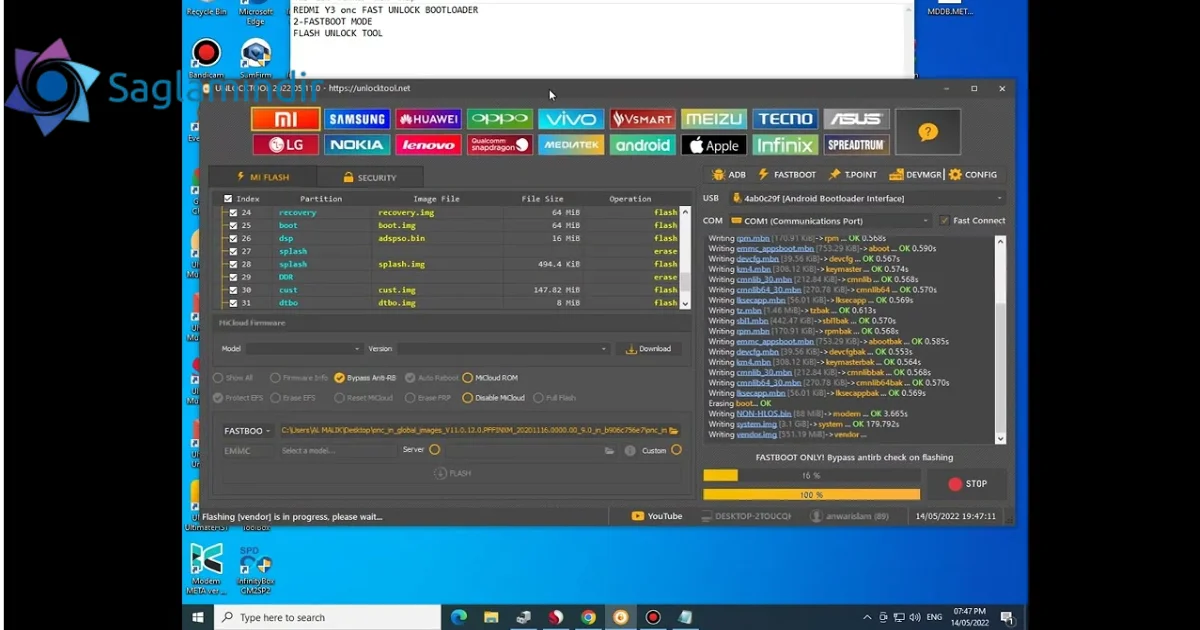Click the STOP button
Image resolution: width=1200 pixels, height=630 pixels.
click(967, 484)
